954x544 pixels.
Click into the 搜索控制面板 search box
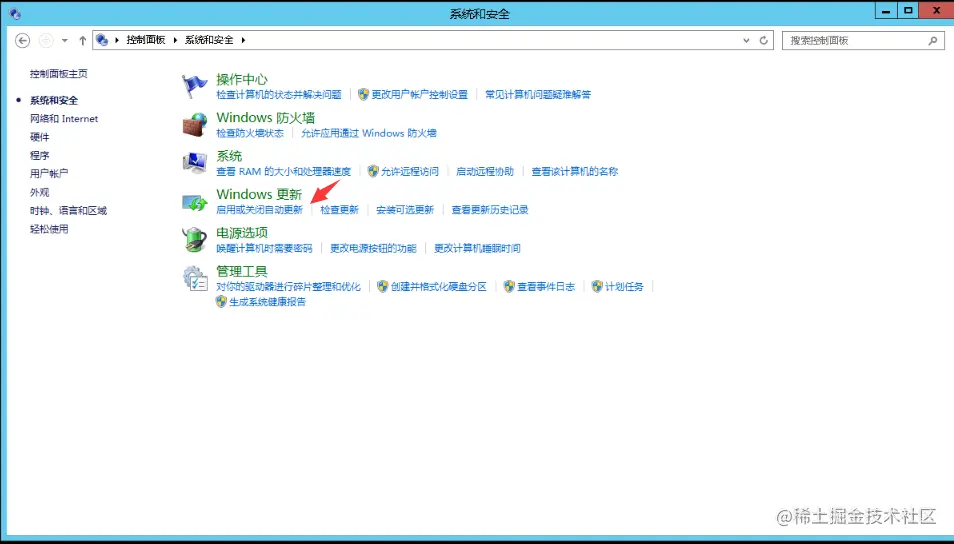[863, 40]
